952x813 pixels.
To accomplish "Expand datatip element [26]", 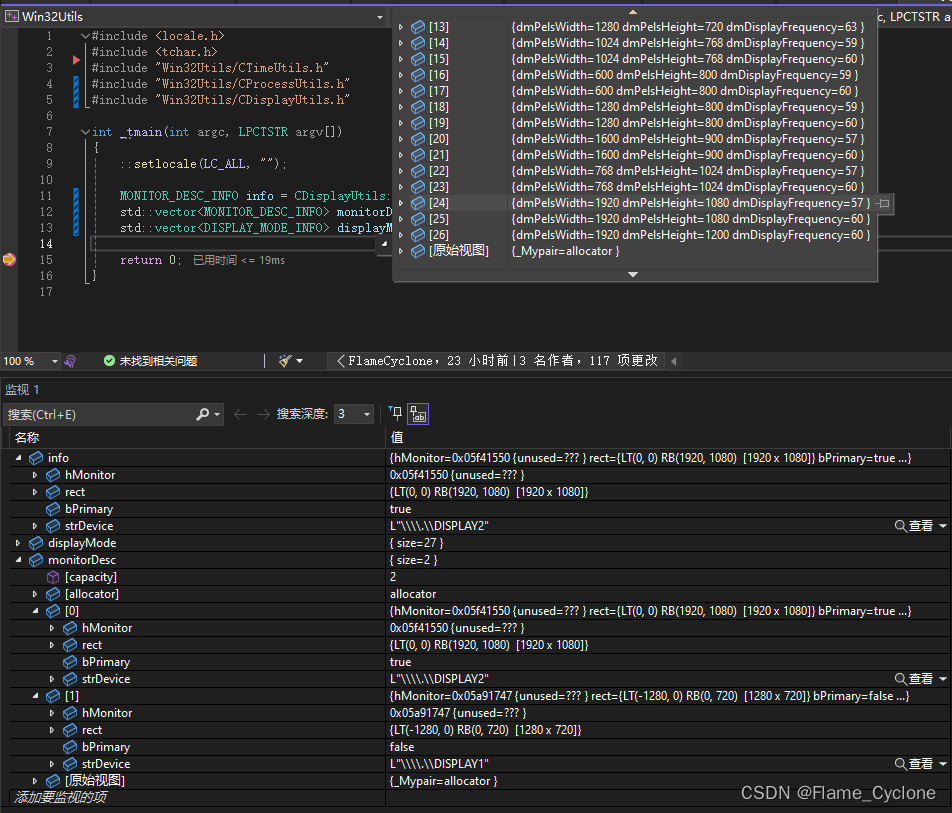I will [401, 235].
